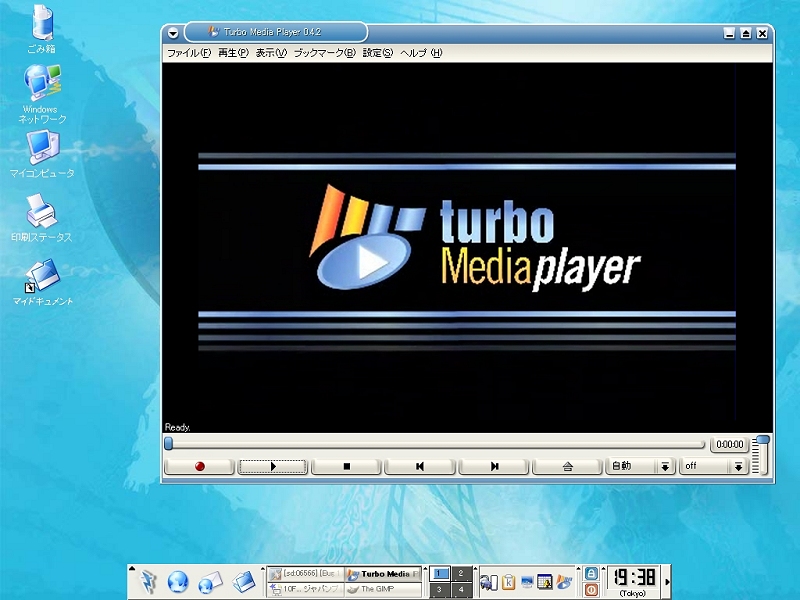This screenshot has height=600, width=800.
Task: Click the lightning-bolt start menu icon
Action: pos(148,581)
